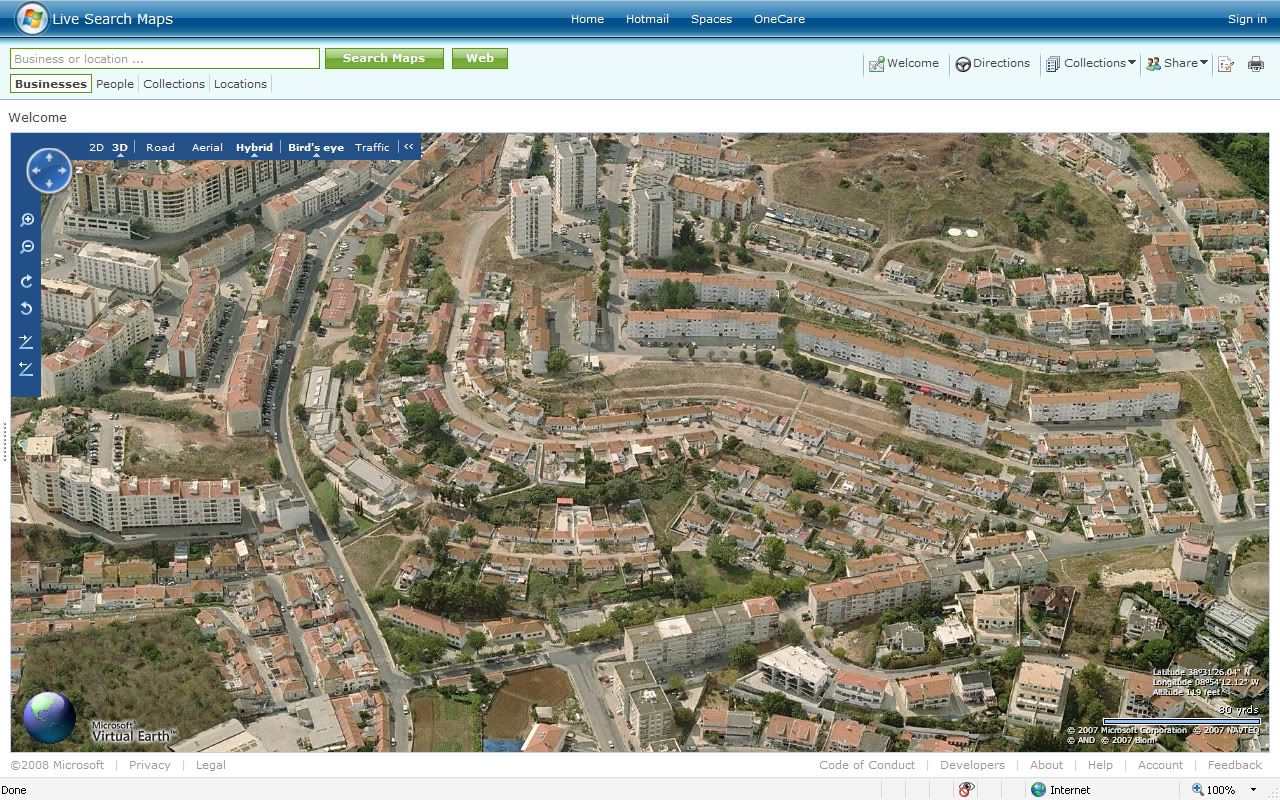The image size is (1280, 800).
Task: Click the pan compass control
Action: [48, 171]
